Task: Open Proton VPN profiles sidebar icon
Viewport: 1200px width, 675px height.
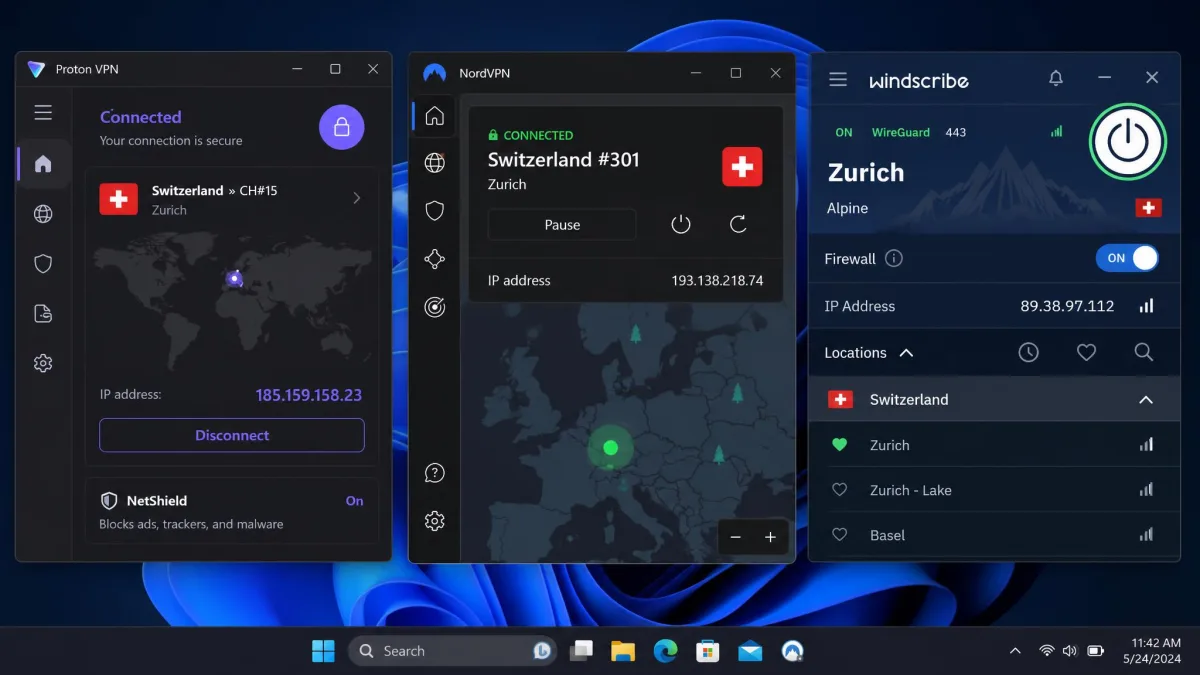Action: coord(43,314)
